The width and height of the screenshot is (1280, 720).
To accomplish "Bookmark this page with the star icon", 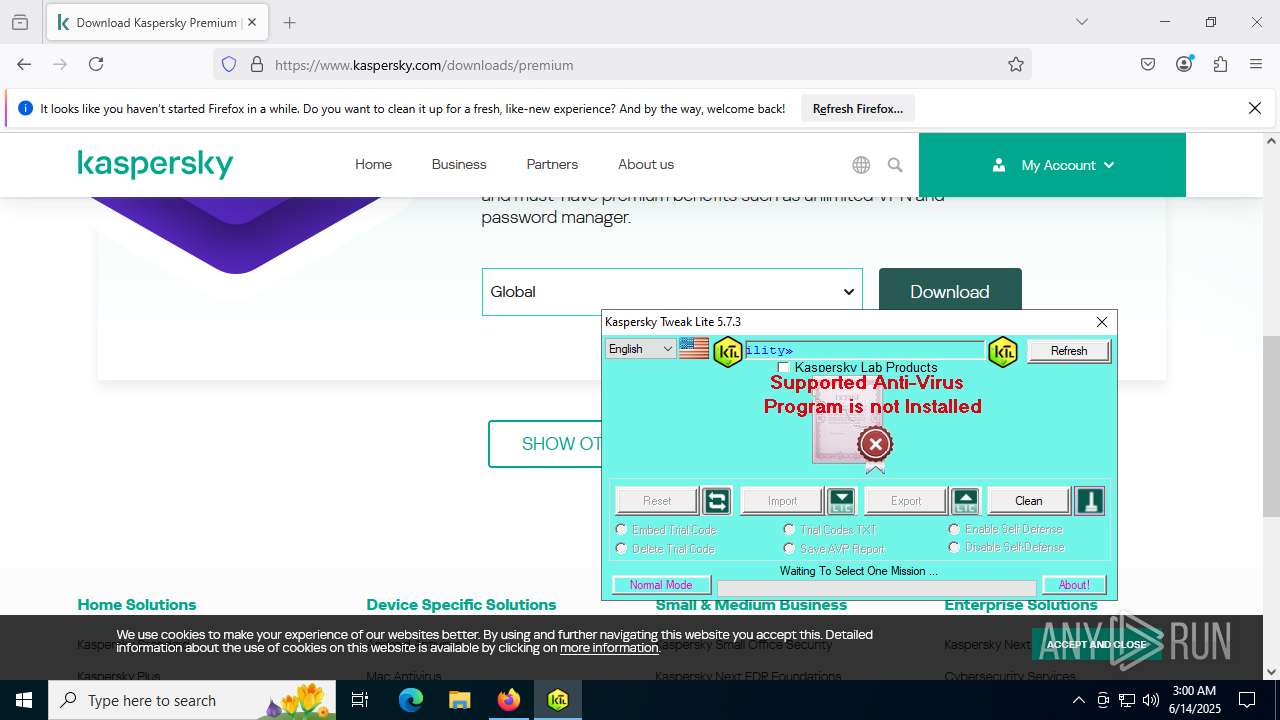I will [x=1016, y=65].
